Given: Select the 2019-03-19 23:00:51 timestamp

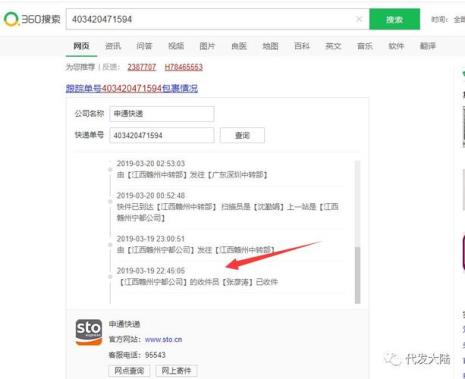Looking at the screenshot, I should pos(151,239).
